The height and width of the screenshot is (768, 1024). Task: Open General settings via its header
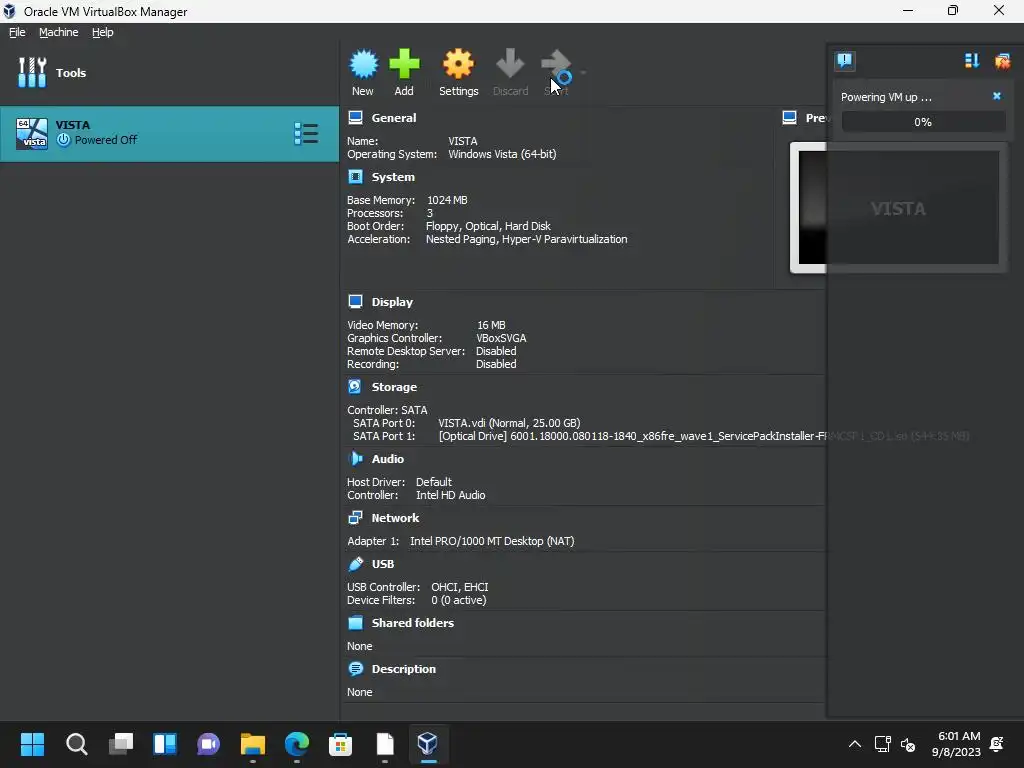coord(394,118)
